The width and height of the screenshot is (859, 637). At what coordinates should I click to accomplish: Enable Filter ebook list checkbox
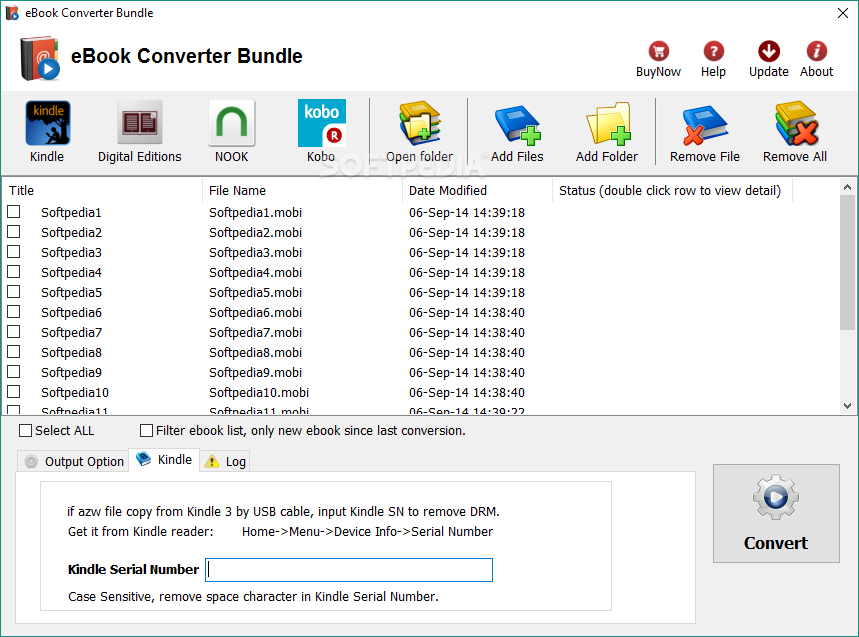[x=146, y=431]
